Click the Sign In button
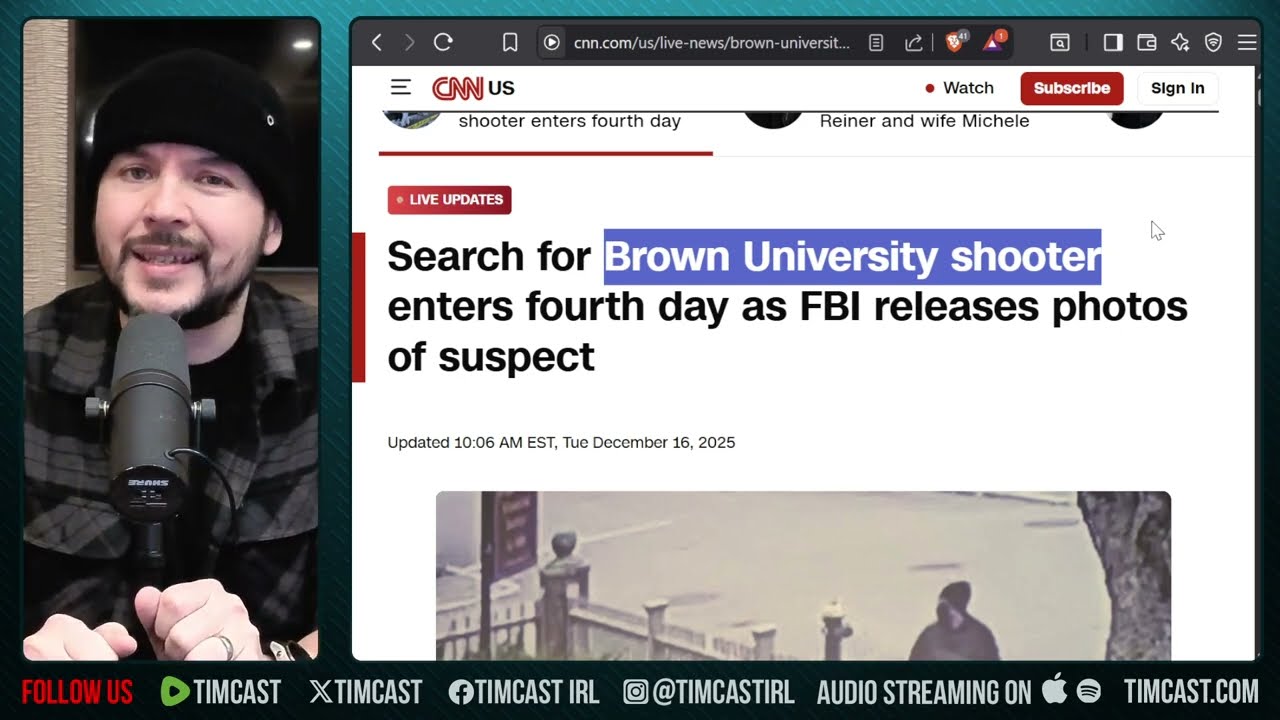The image size is (1280, 720). [x=1178, y=88]
